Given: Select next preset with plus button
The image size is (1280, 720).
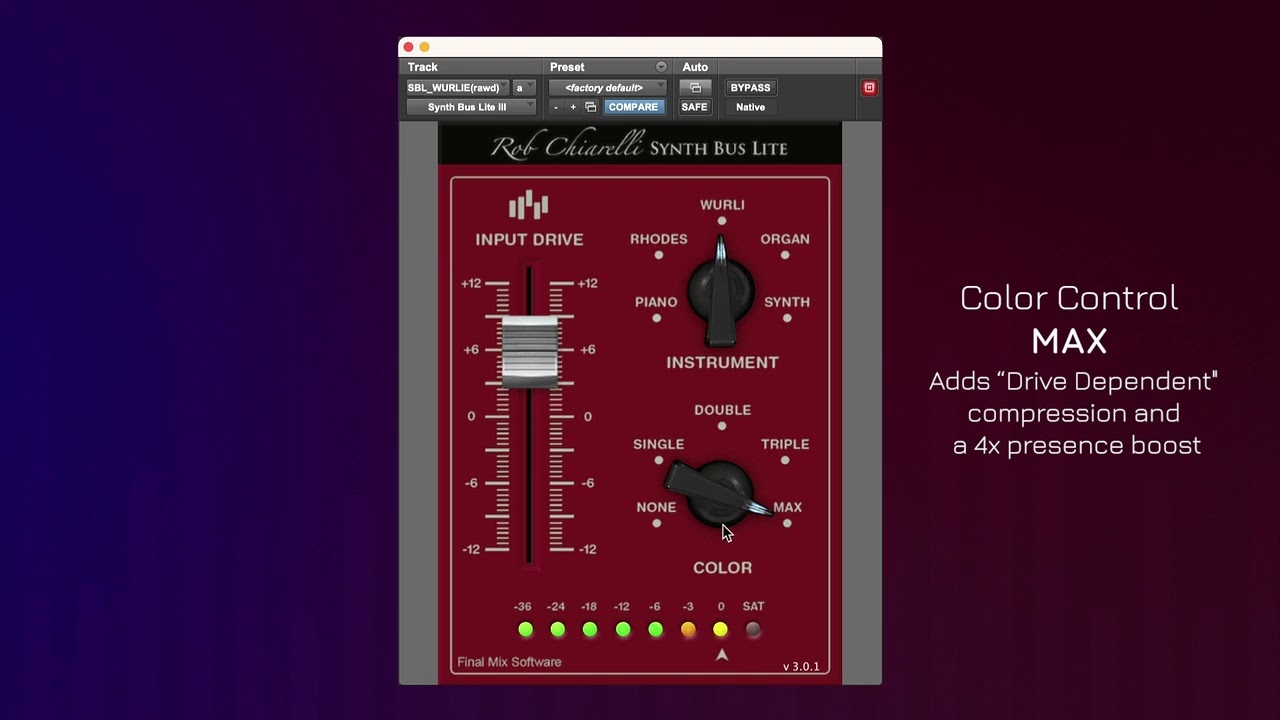Looking at the screenshot, I should point(573,107).
